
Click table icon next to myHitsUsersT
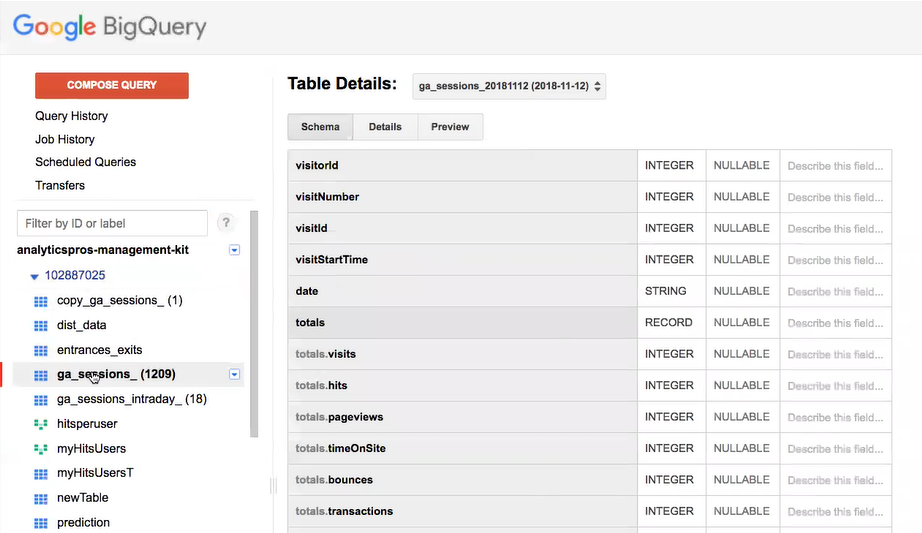[41, 474]
